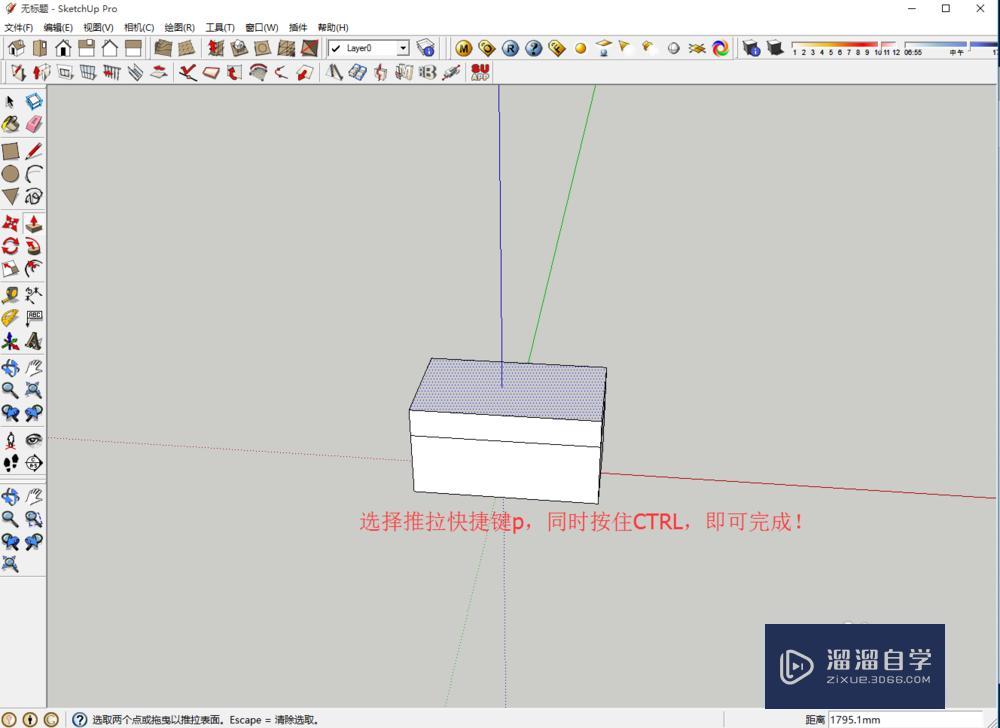Switch to the Iso view
Screen dimensions: 1000x728
17,48
